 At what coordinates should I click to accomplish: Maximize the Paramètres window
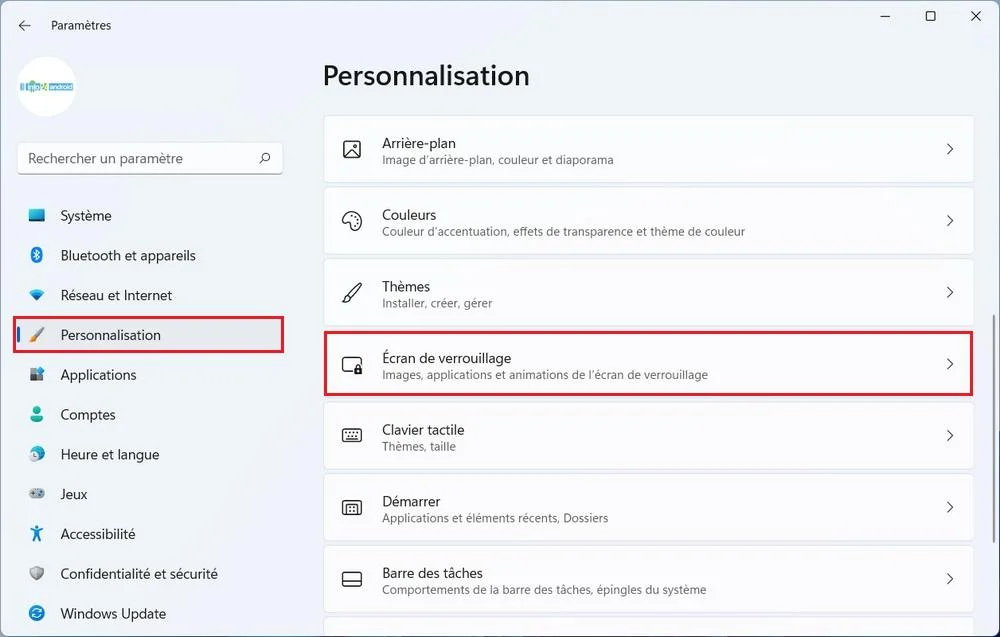tap(930, 16)
